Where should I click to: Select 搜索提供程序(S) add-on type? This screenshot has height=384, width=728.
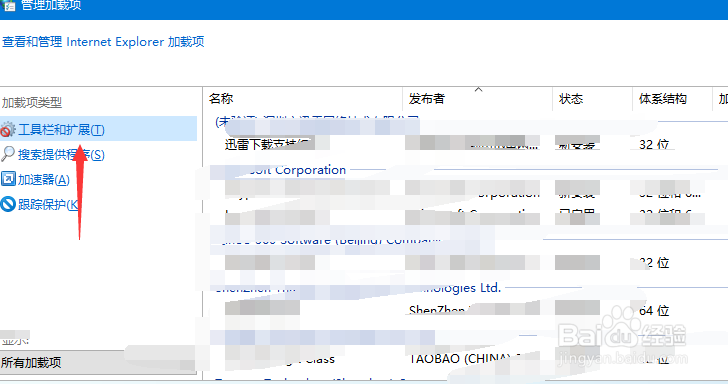click(61, 155)
